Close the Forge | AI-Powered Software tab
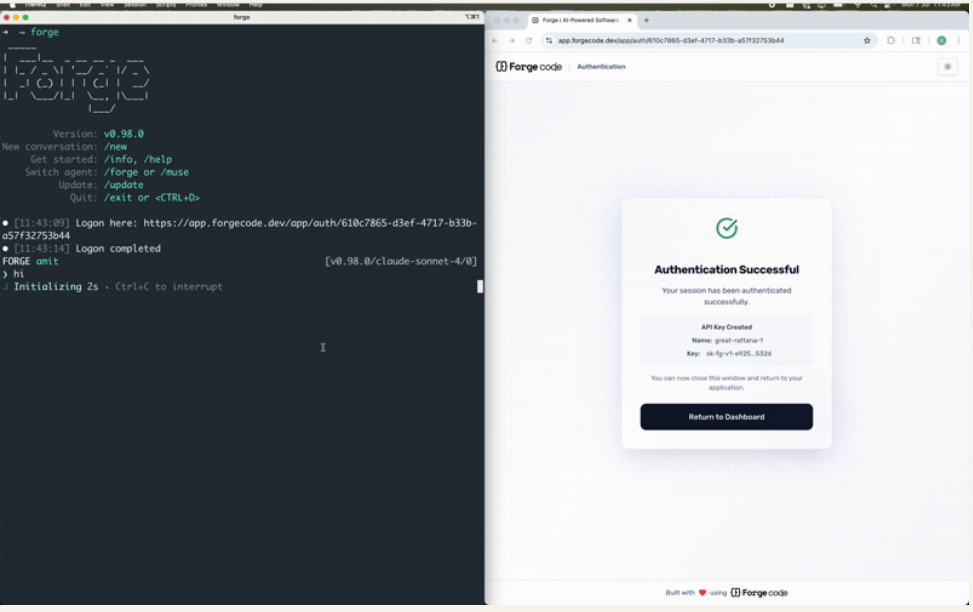Image resolution: width=973 pixels, height=612 pixels. click(x=629, y=20)
